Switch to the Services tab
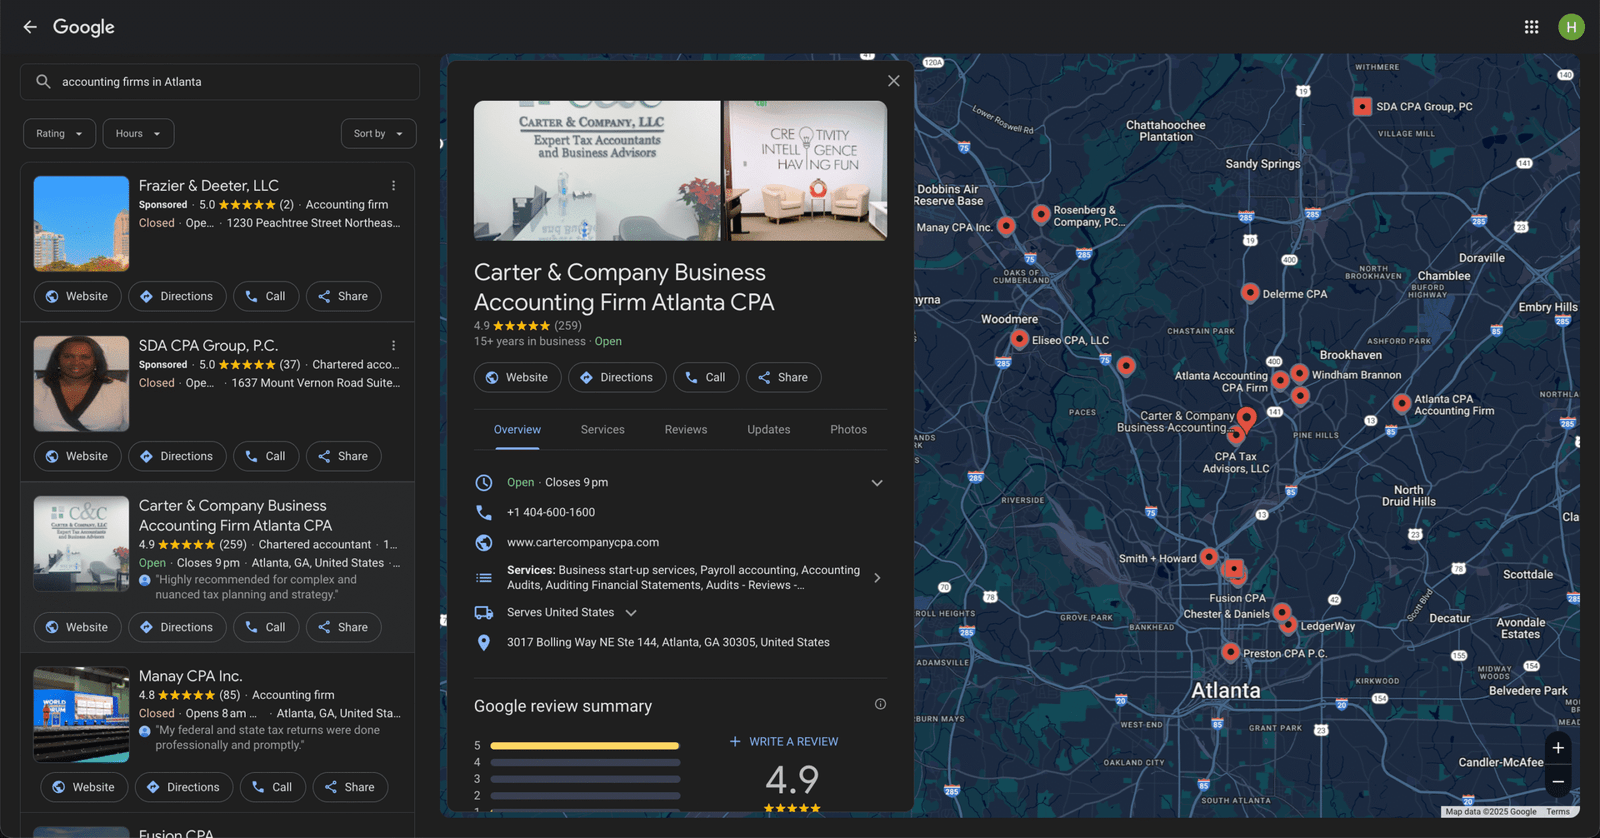The image size is (1600, 838). pyautogui.click(x=603, y=430)
